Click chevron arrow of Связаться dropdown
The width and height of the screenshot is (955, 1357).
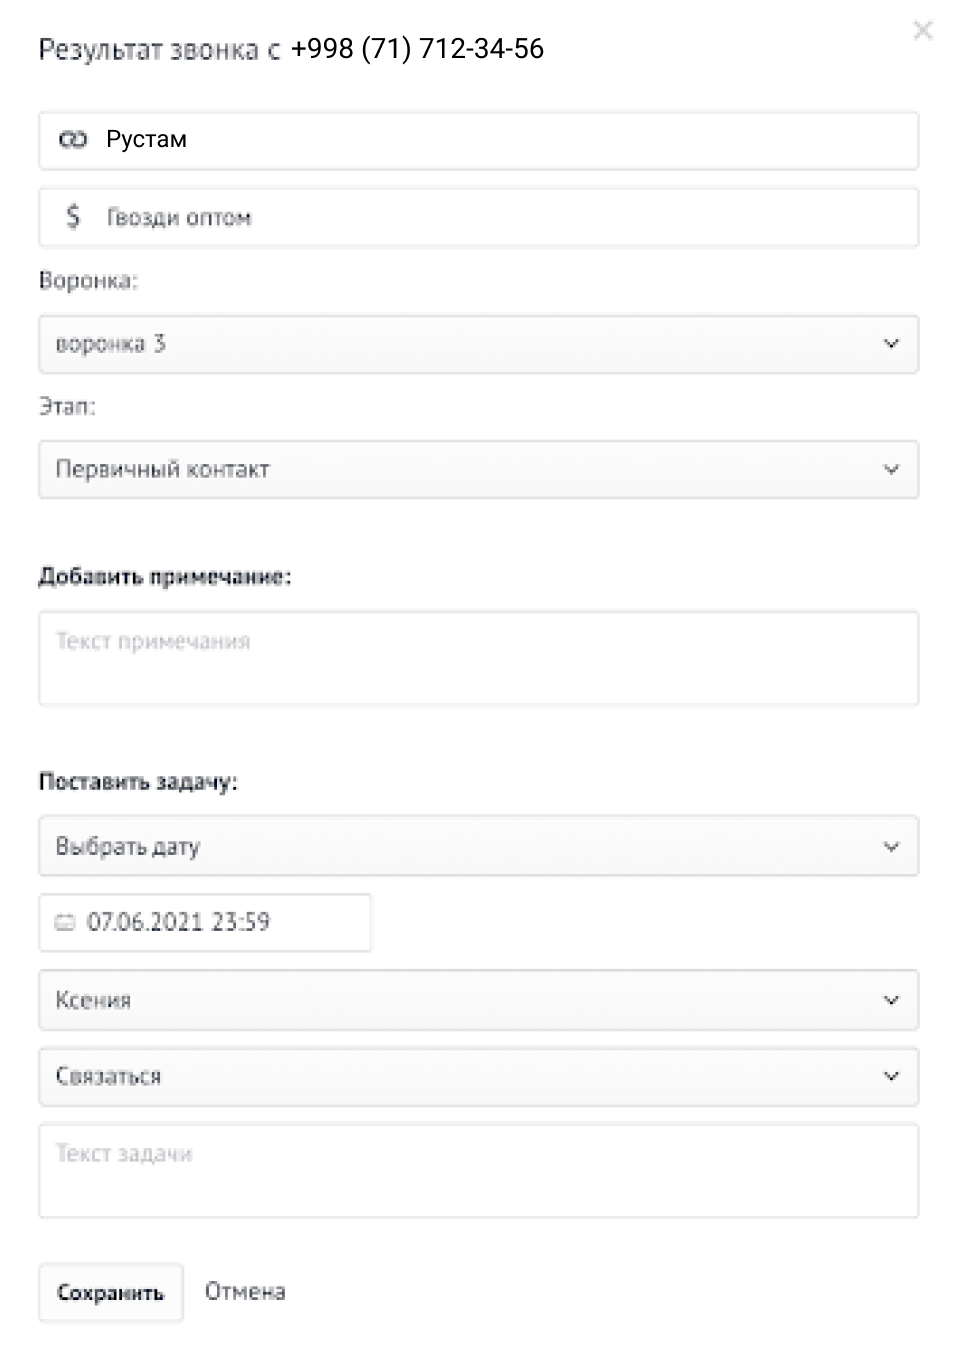[x=891, y=1077]
